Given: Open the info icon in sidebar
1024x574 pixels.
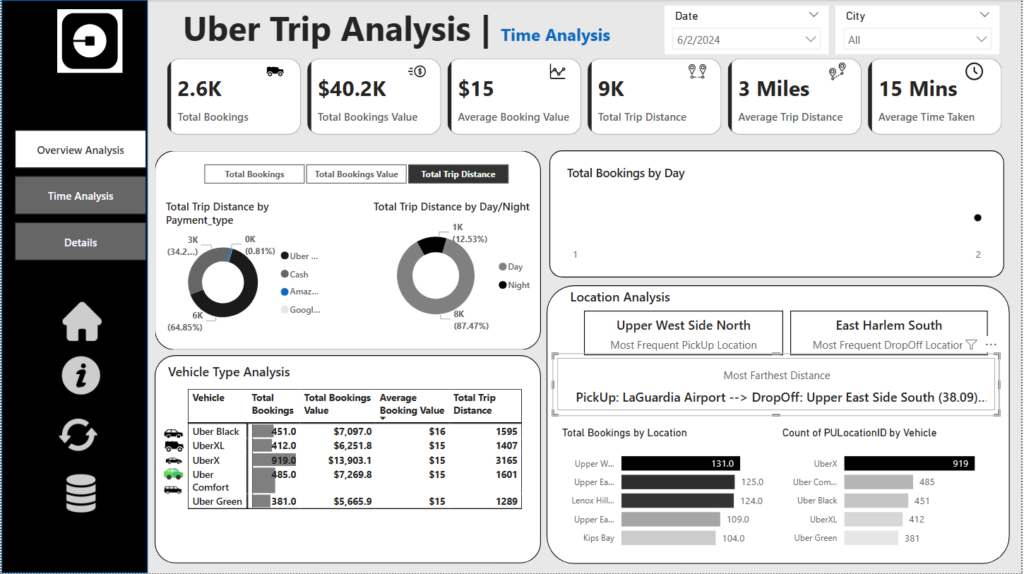Looking at the screenshot, I should click(x=81, y=376).
